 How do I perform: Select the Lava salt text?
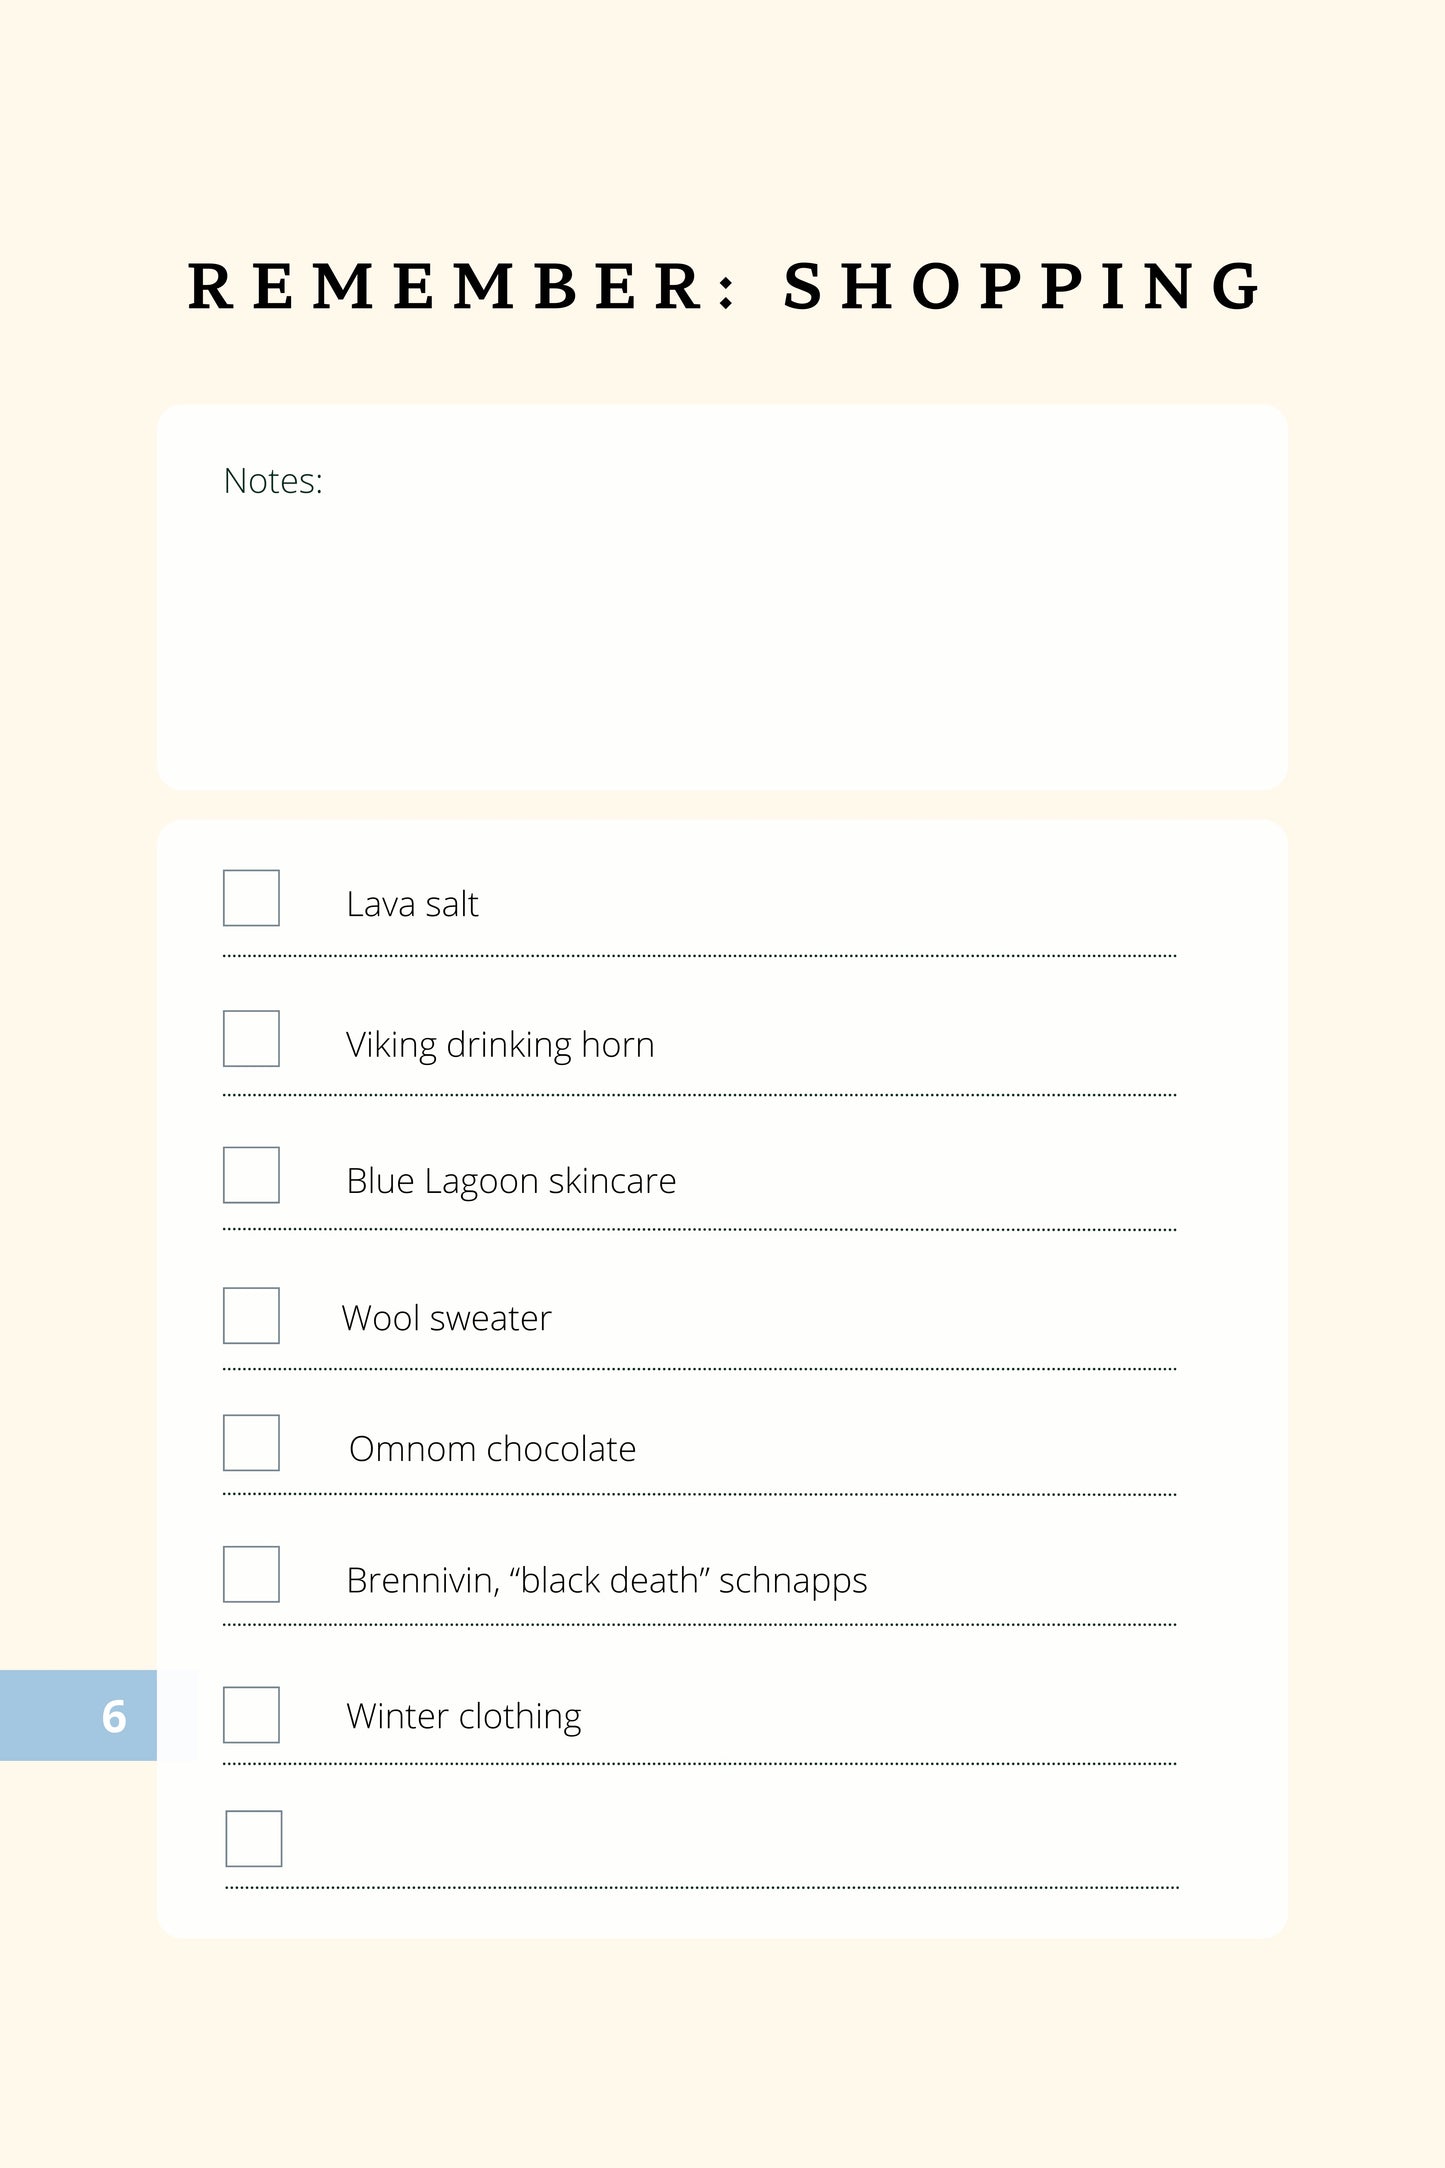(412, 904)
